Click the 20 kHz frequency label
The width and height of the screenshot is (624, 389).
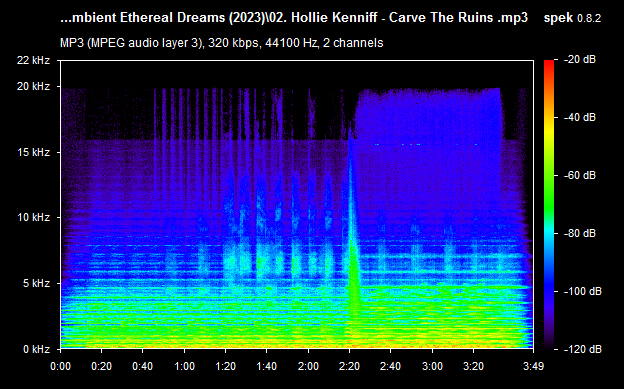click(x=33, y=86)
